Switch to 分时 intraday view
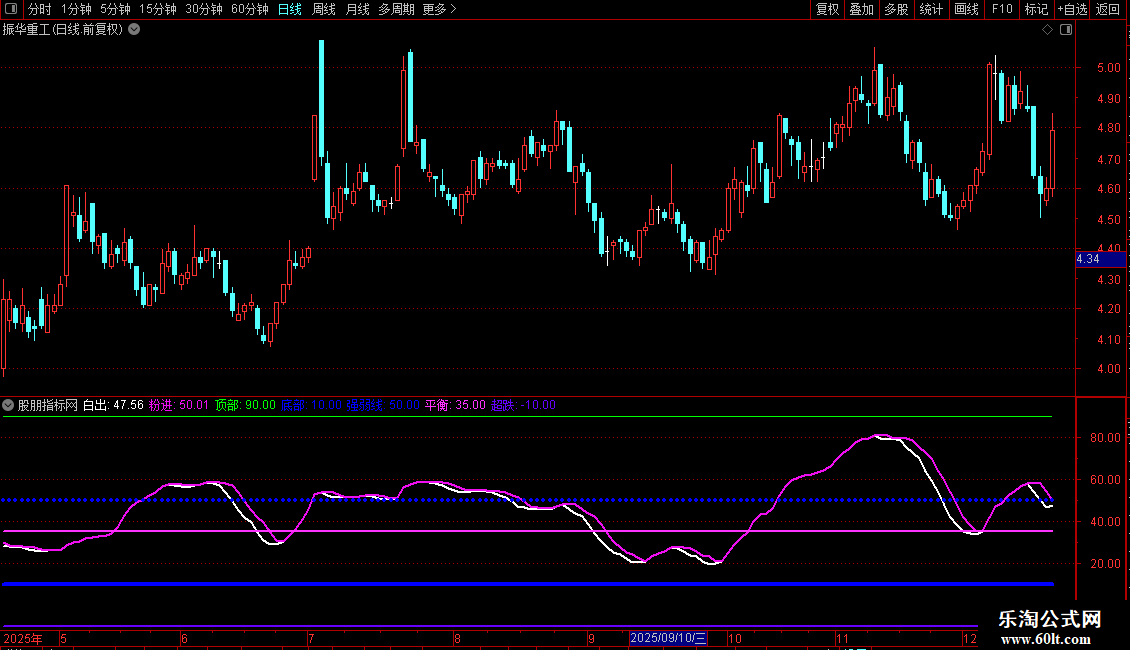 pos(40,9)
